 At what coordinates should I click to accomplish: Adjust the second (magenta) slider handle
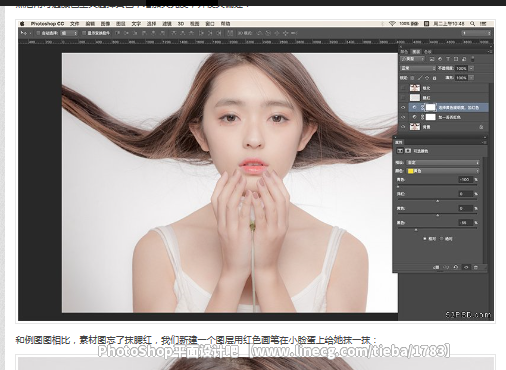click(x=438, y=201)
